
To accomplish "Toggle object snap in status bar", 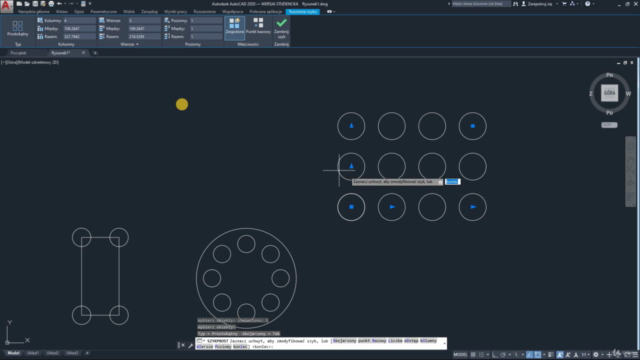I will [x=538, y=355].
